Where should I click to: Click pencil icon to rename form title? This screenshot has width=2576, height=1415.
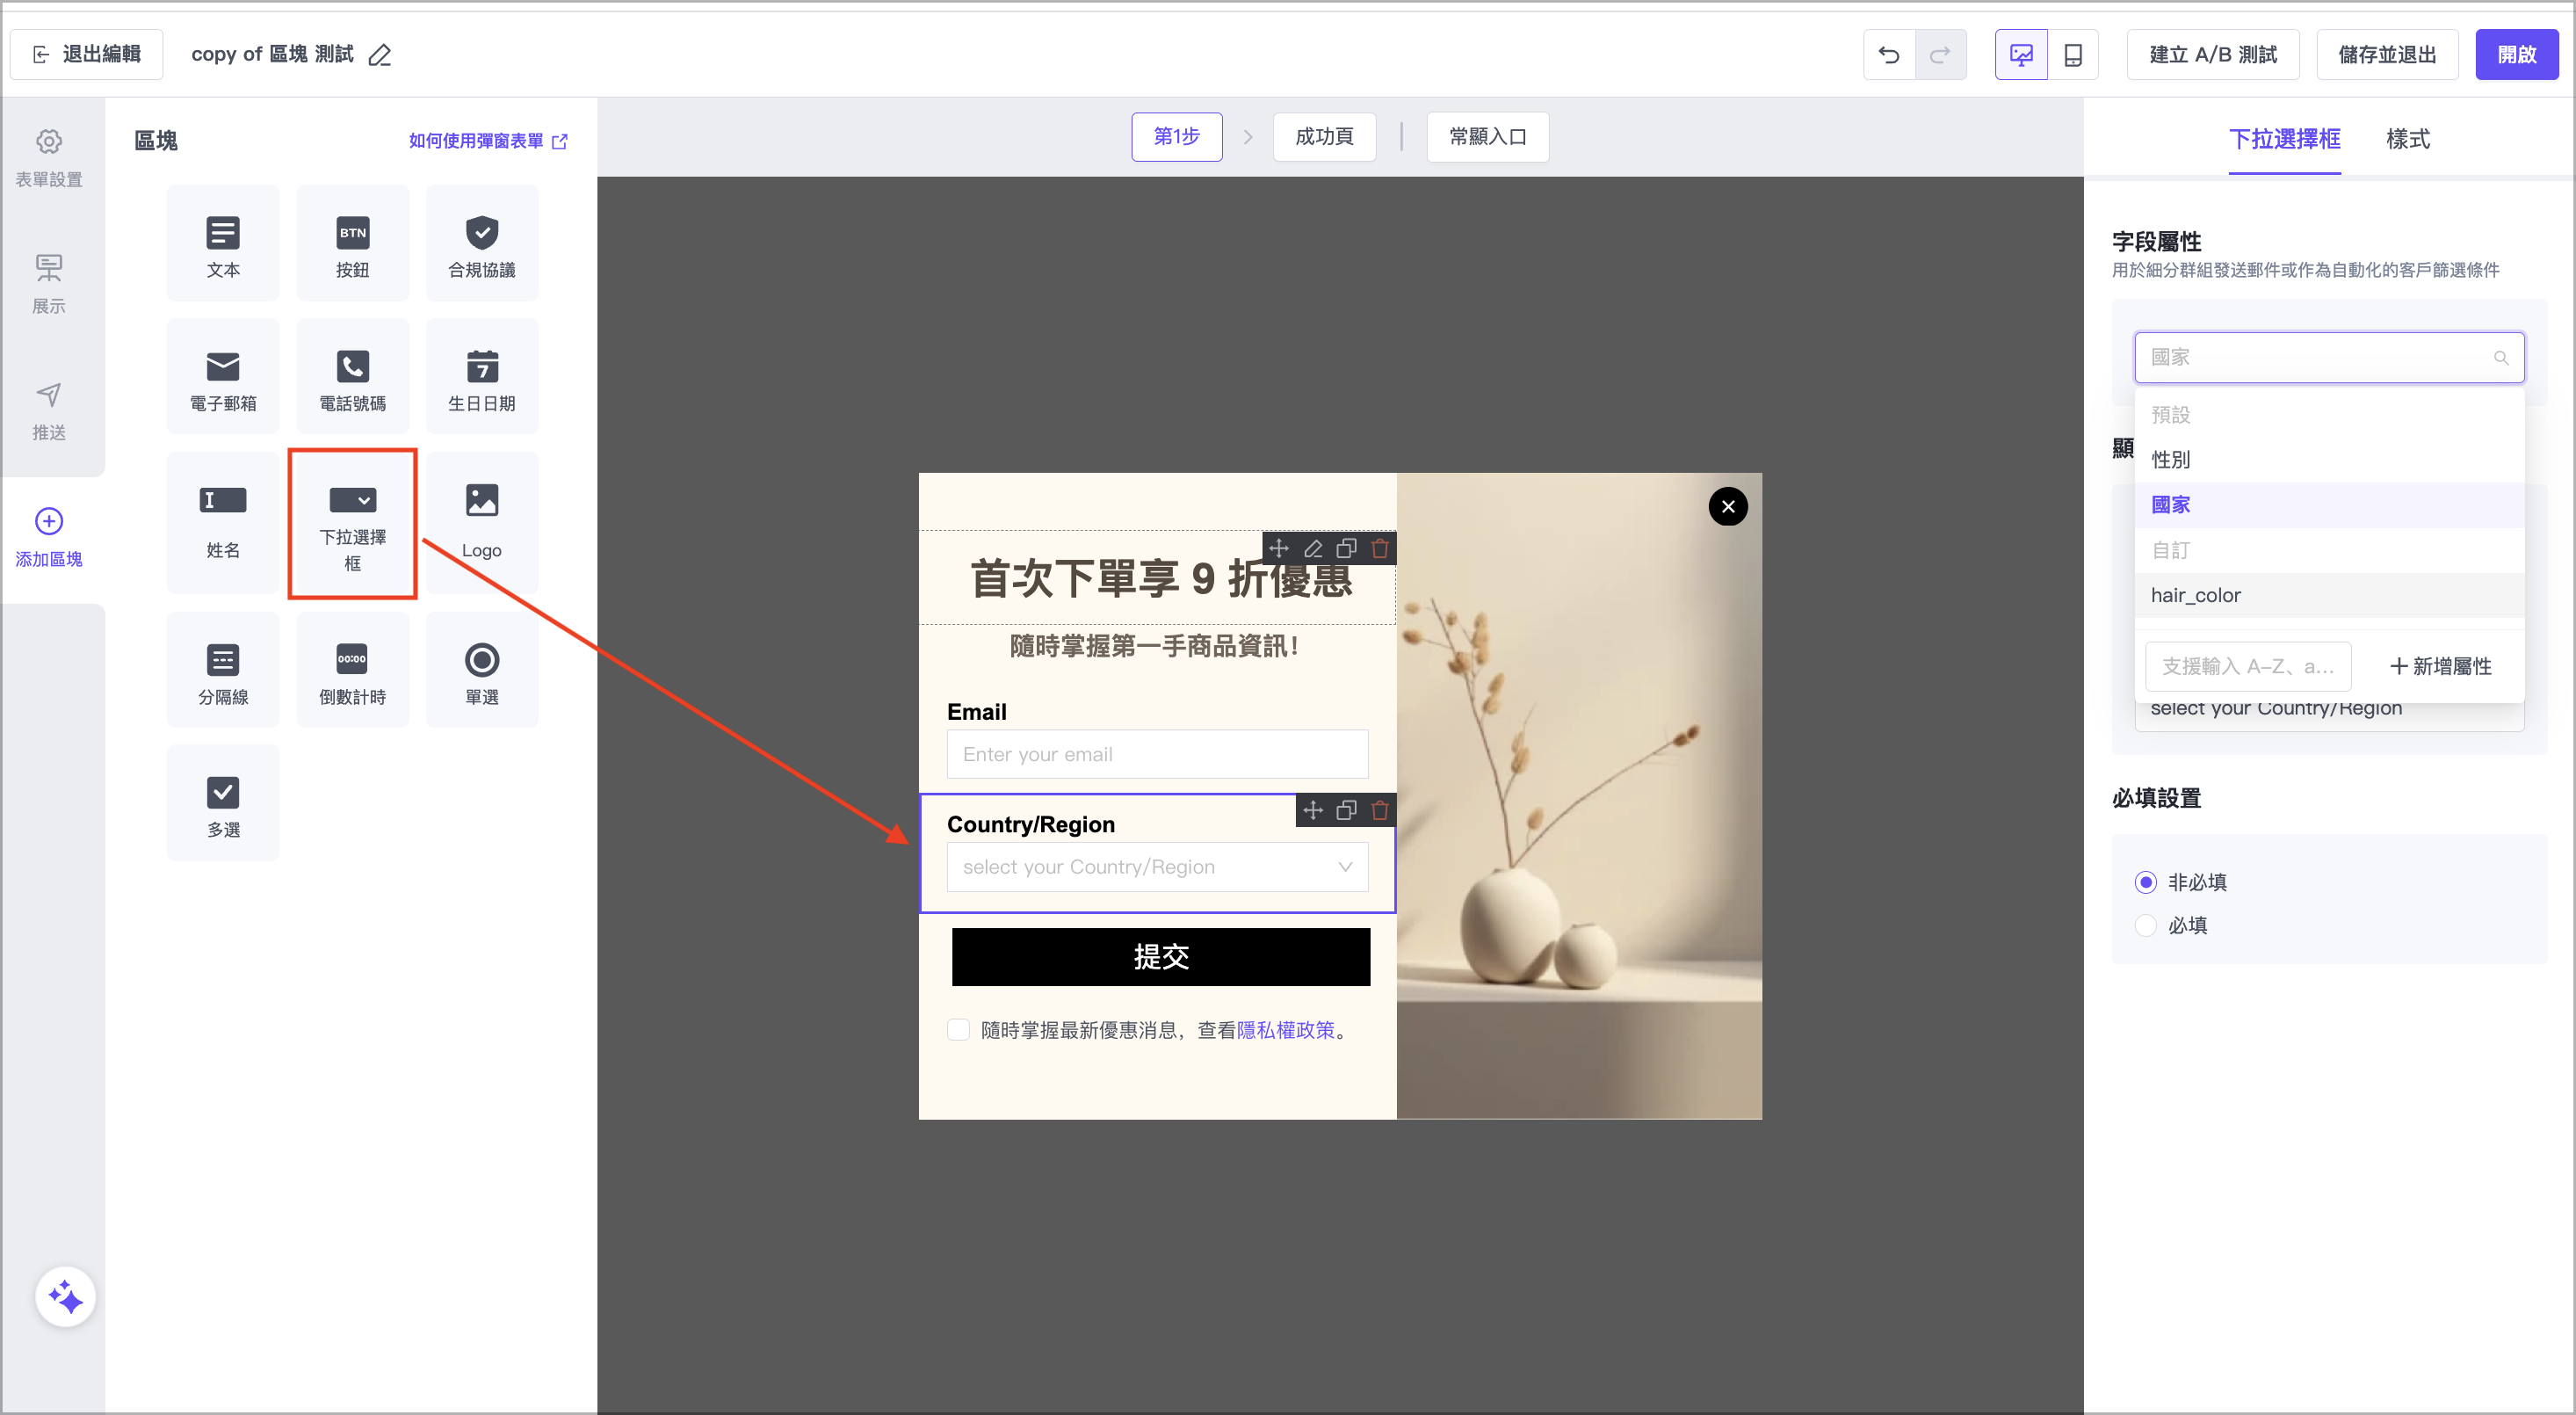380,55
